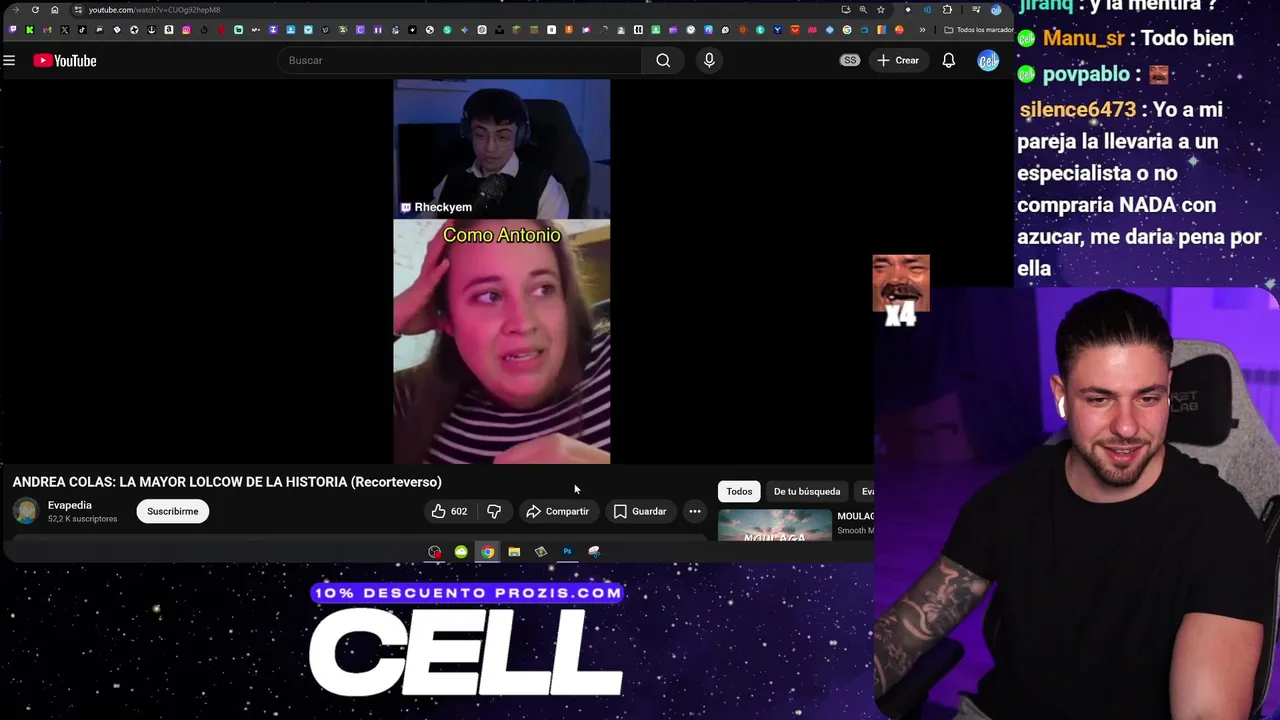Image resolution: width=1280 pixels, height=720 pixels.
Task: Select the De tu búsqueda chip
Action: tap(807, 491)
